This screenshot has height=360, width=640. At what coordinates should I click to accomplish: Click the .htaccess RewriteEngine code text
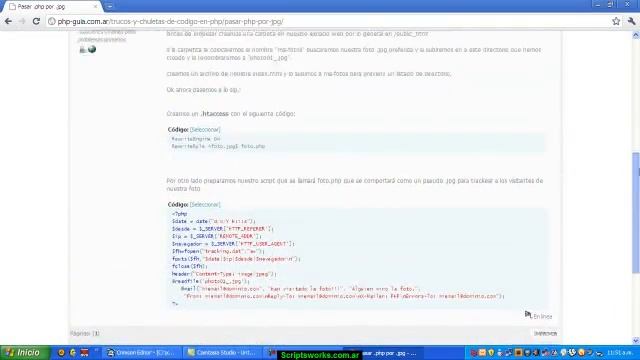[x=196, y=139]
